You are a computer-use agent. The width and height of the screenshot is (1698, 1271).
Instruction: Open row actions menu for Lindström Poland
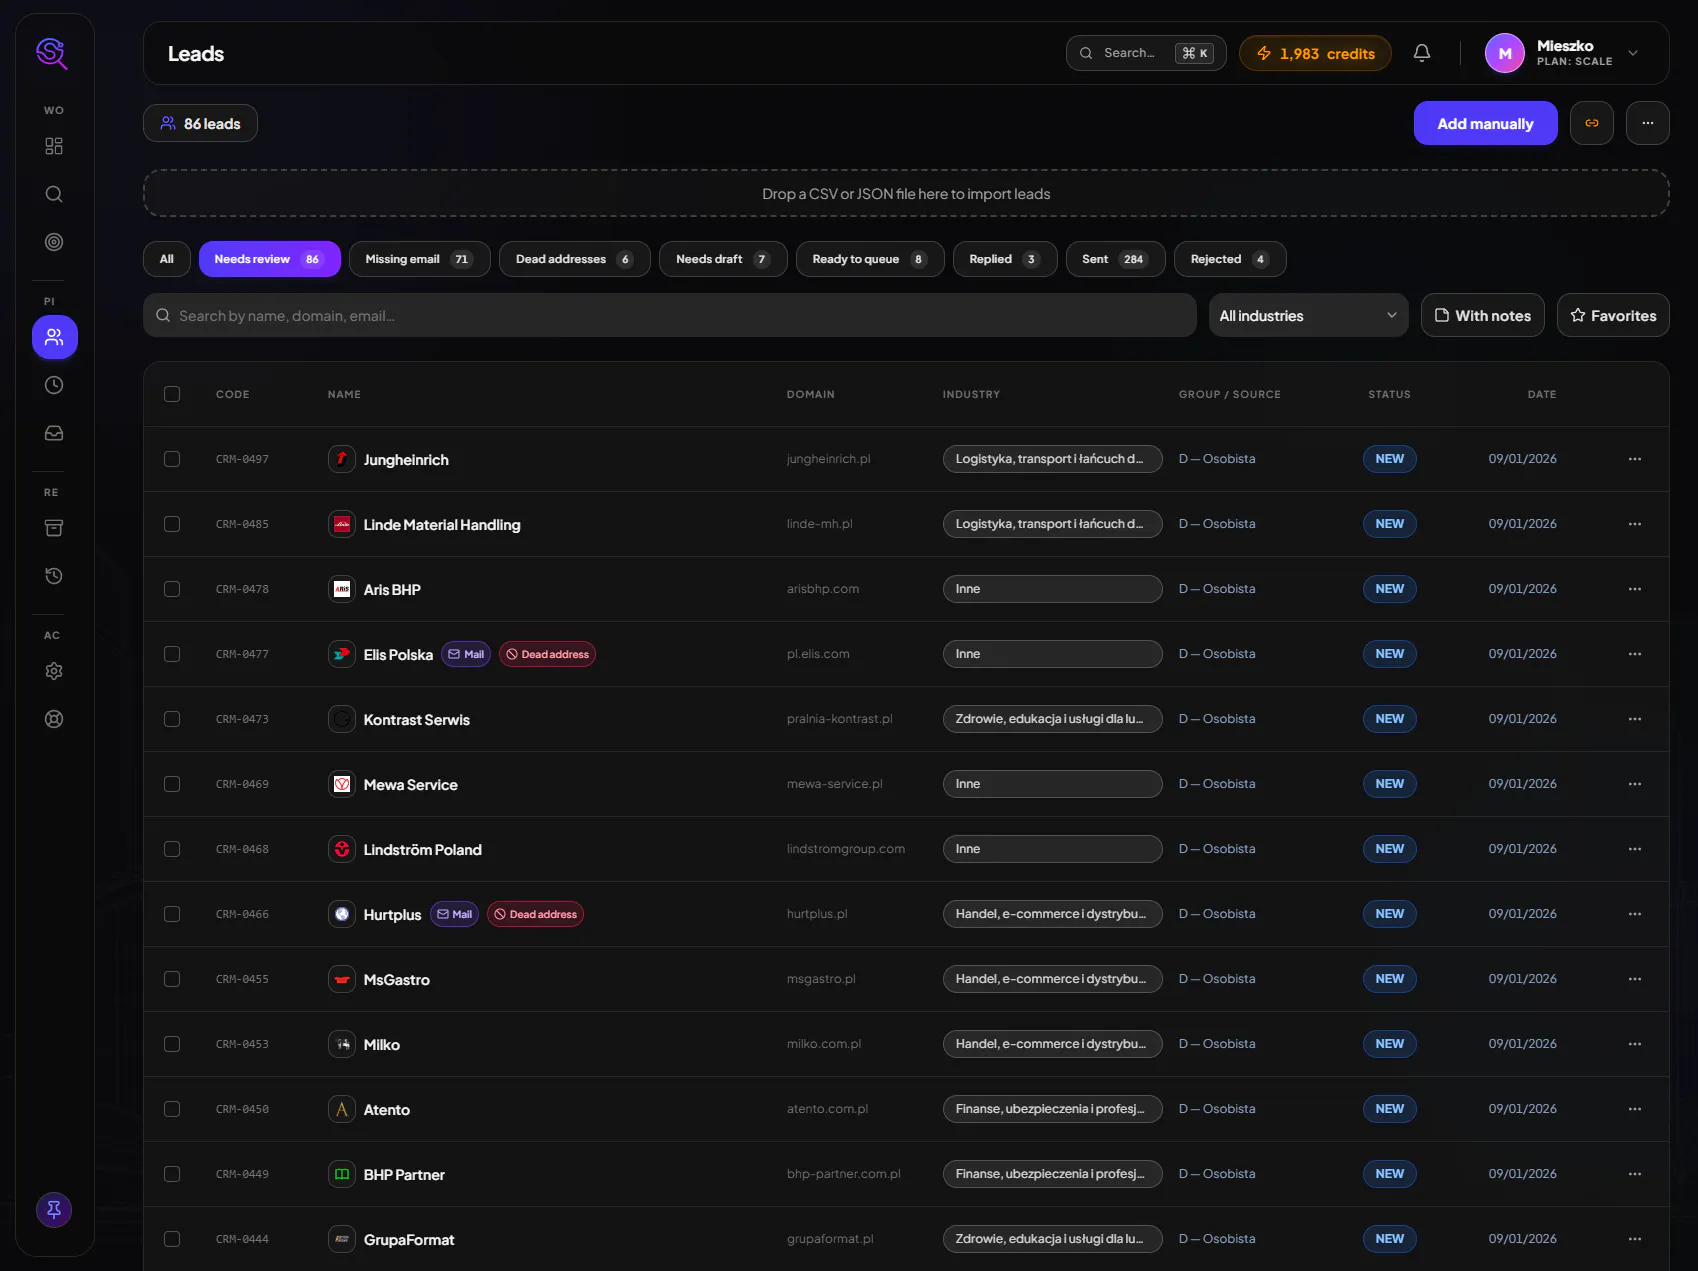point(1635,849)
